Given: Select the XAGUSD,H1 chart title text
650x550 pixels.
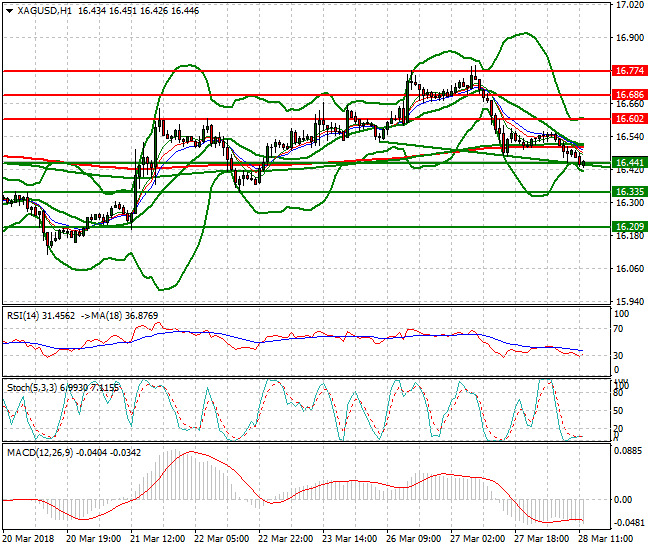Looking at the screenshot, I should pos(45,11).
